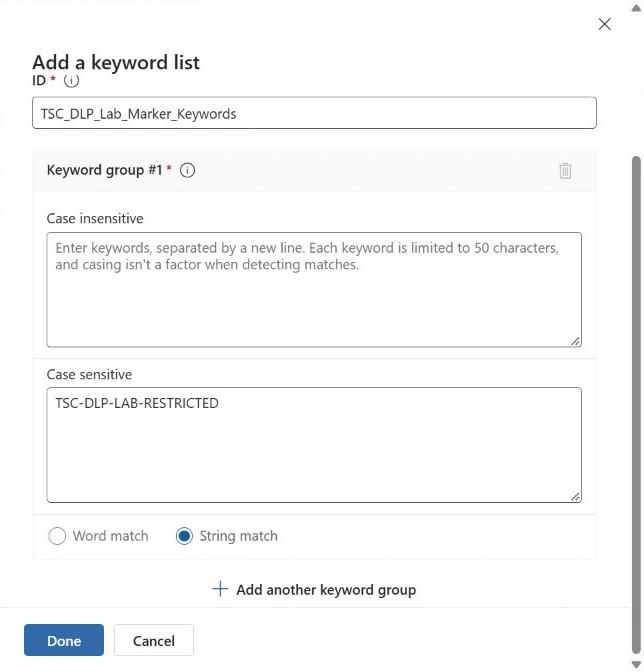This screenshot has width=644, height=672.
Task: Click the Case insensitive label
Action: tap(95, 219)
